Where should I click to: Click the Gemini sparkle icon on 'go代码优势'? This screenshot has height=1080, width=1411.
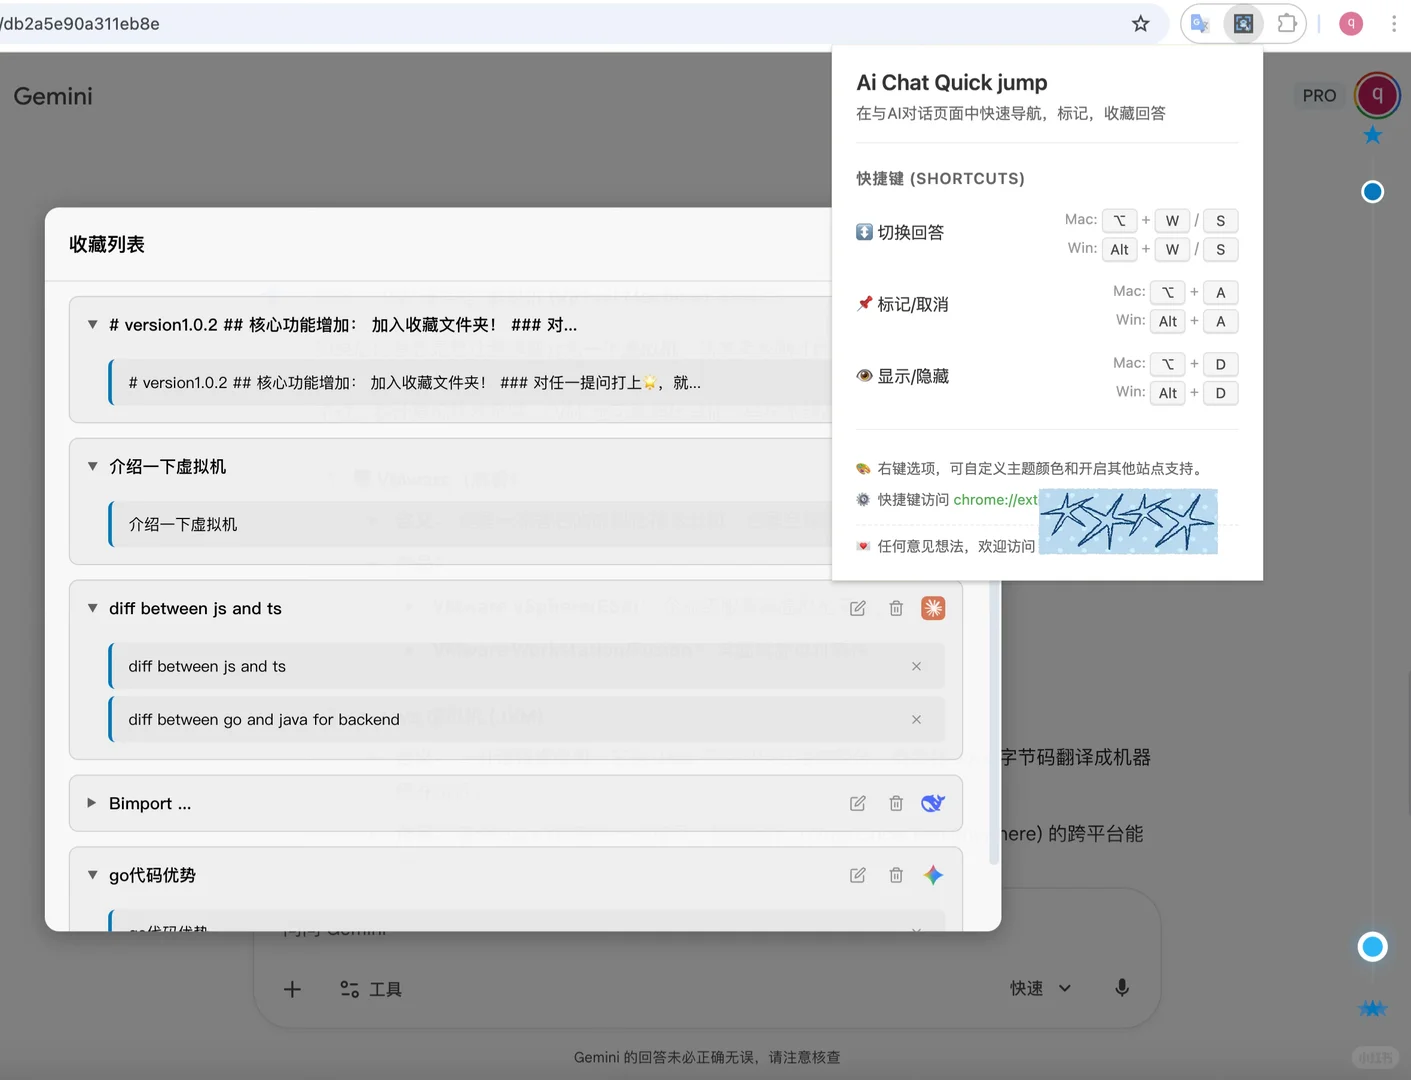tap(933, 875)
